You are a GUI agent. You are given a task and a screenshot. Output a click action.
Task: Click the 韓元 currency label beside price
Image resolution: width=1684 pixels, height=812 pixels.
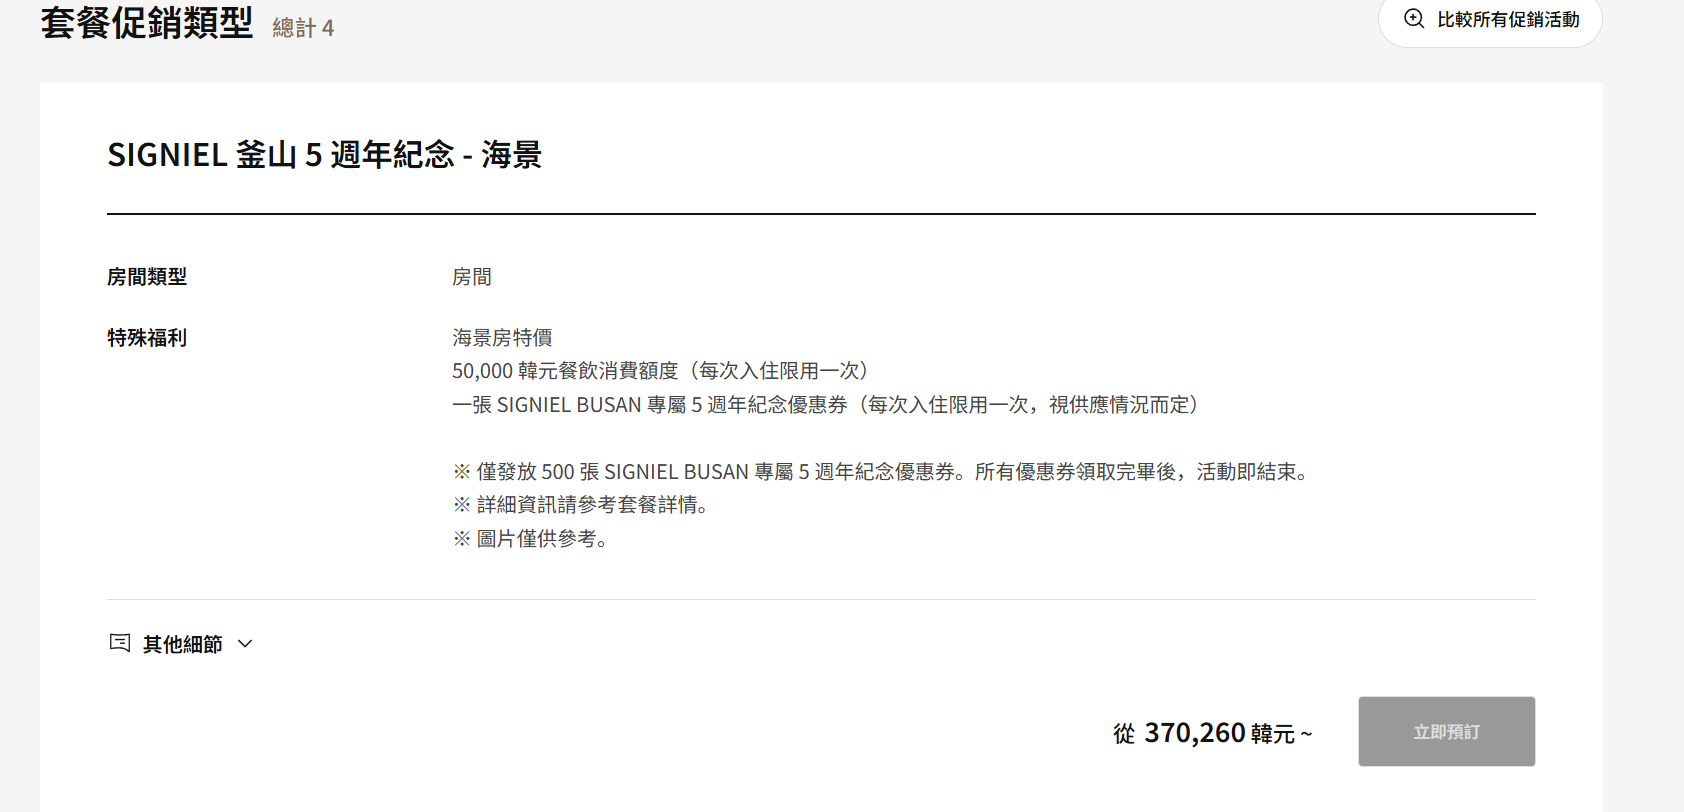tap(1272, 734)
